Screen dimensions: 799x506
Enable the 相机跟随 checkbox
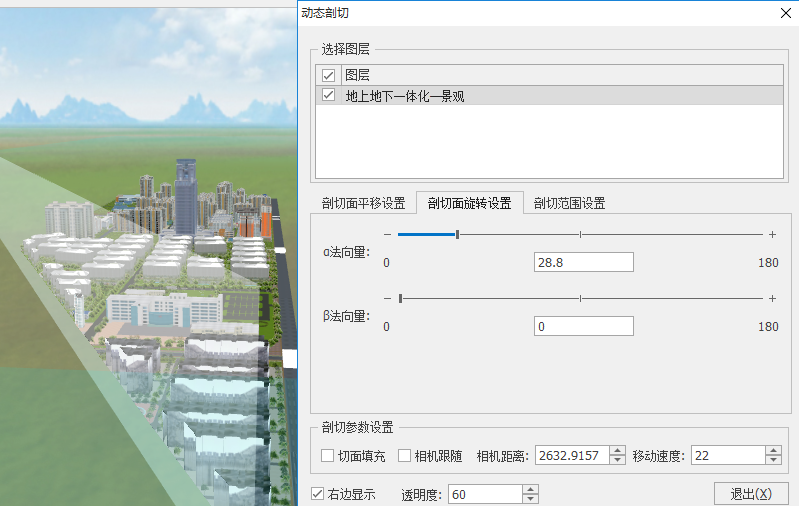point(405,456)
